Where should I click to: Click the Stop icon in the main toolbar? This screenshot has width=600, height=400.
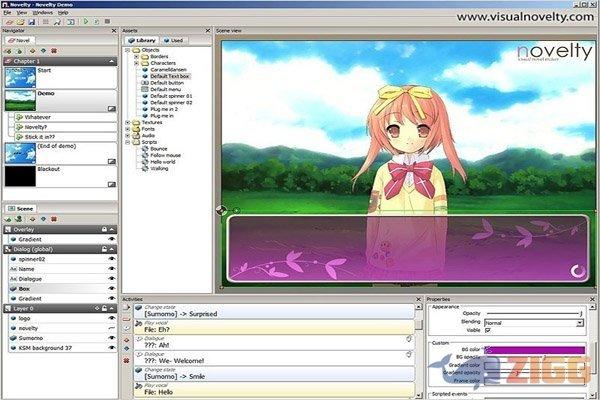point(109,20)
